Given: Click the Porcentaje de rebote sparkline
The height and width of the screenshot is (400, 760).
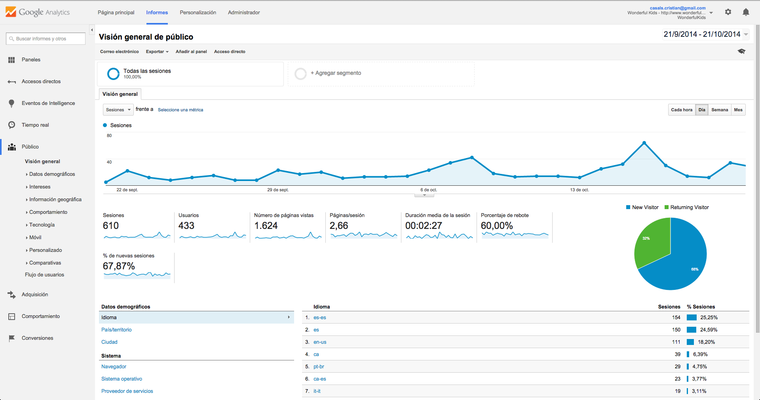Looking at the screenshot, I should [x=515, y=235].
